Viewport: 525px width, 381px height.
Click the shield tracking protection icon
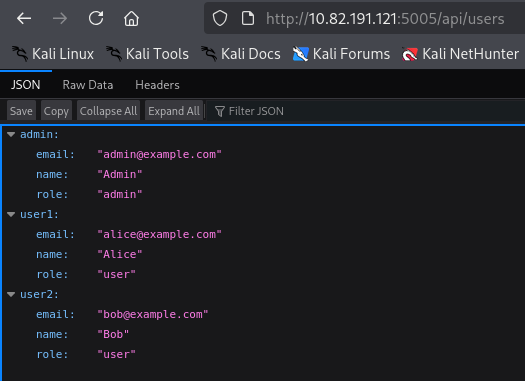220,18
